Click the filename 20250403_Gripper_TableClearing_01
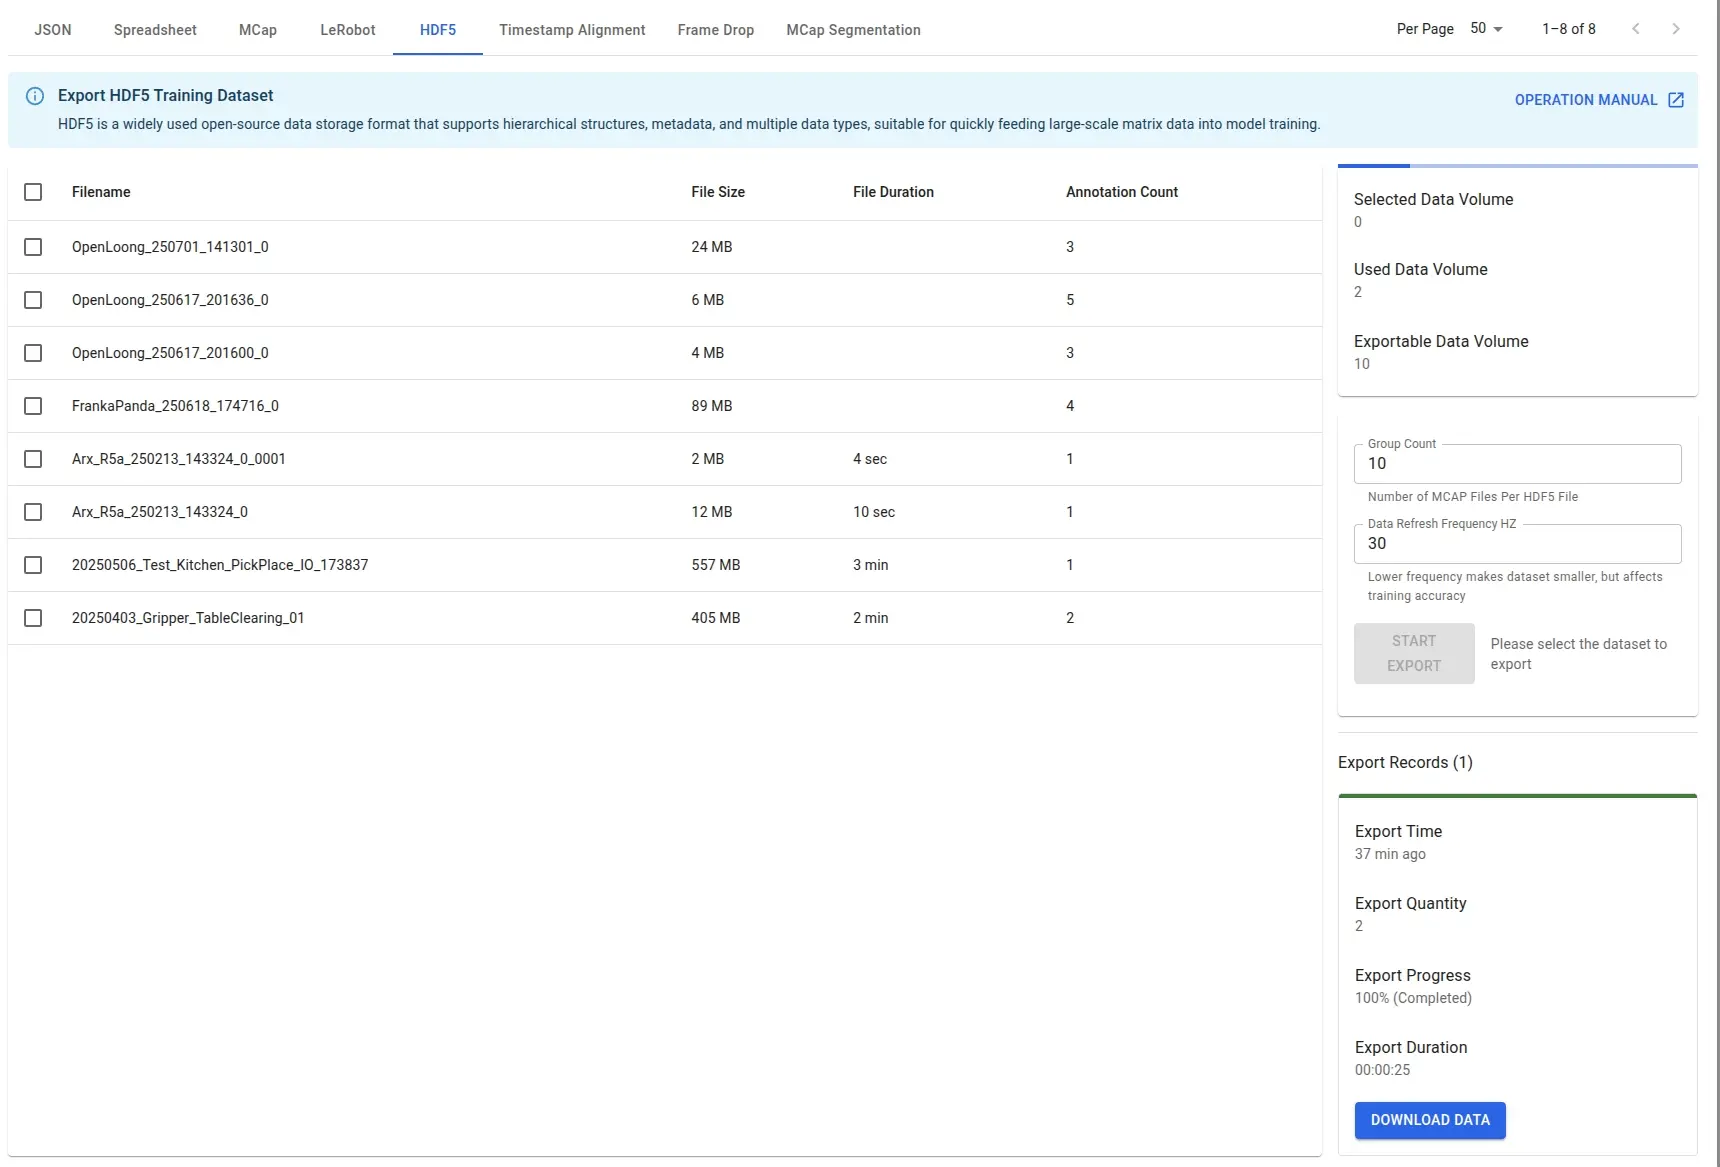1720x1167 pixels. [188, 618]
